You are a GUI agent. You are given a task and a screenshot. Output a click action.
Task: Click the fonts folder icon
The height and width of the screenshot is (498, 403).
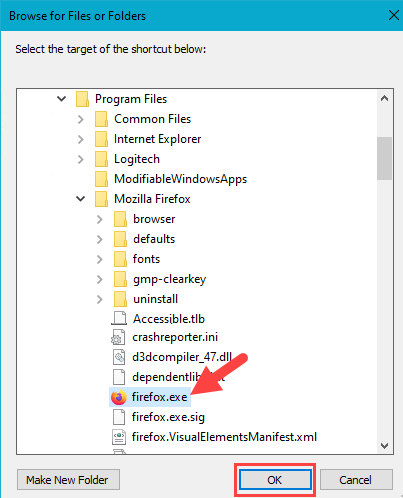120,259
